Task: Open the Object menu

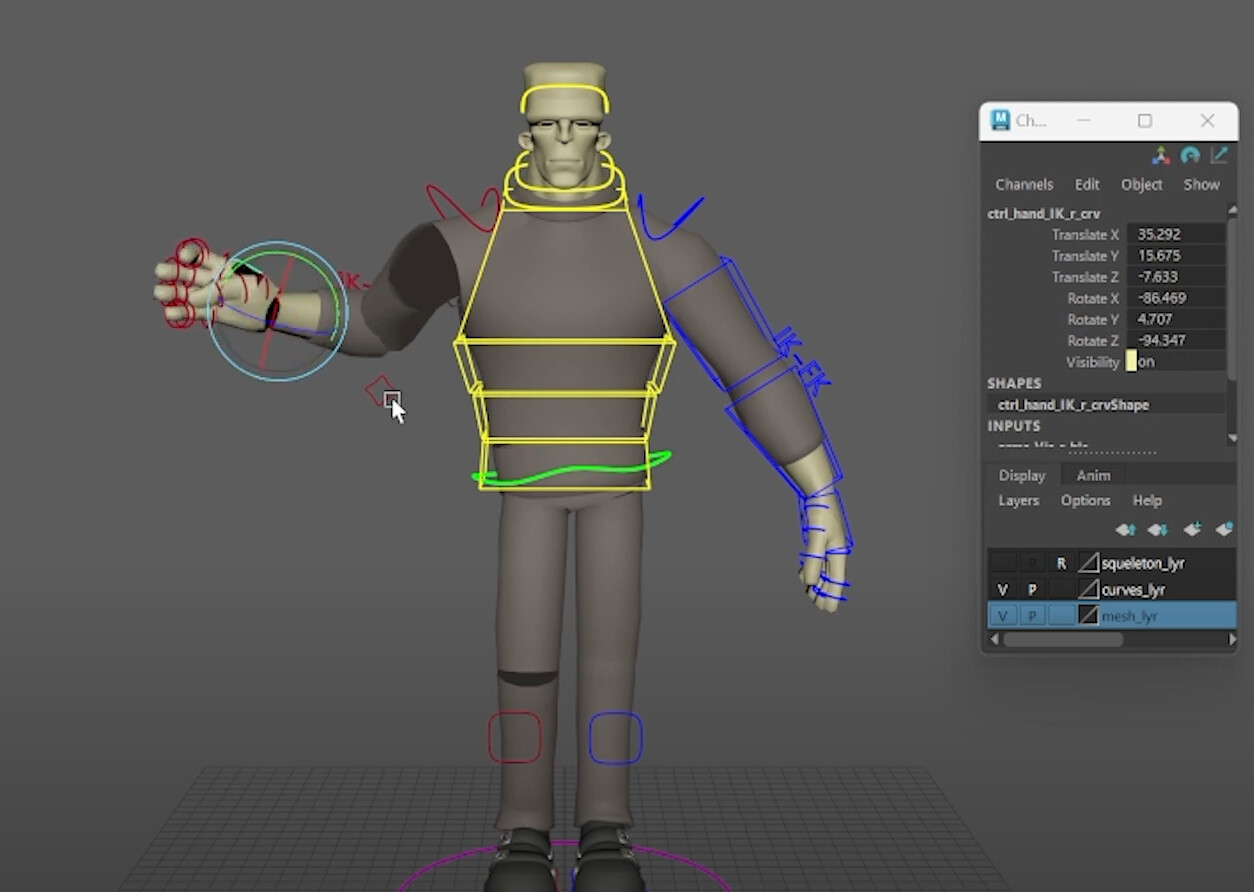Action: [1141, 184]
